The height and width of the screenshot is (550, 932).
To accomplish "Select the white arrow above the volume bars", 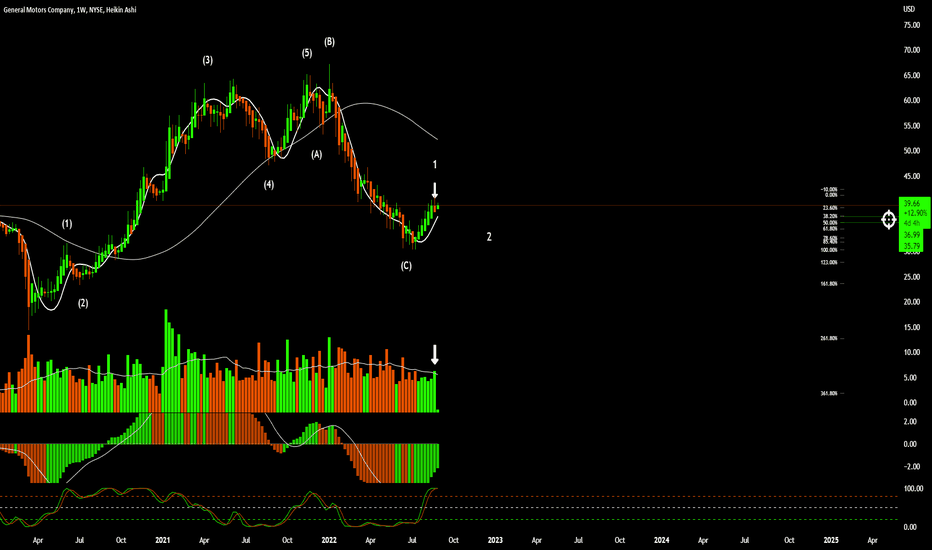I will tap(434, 354).
